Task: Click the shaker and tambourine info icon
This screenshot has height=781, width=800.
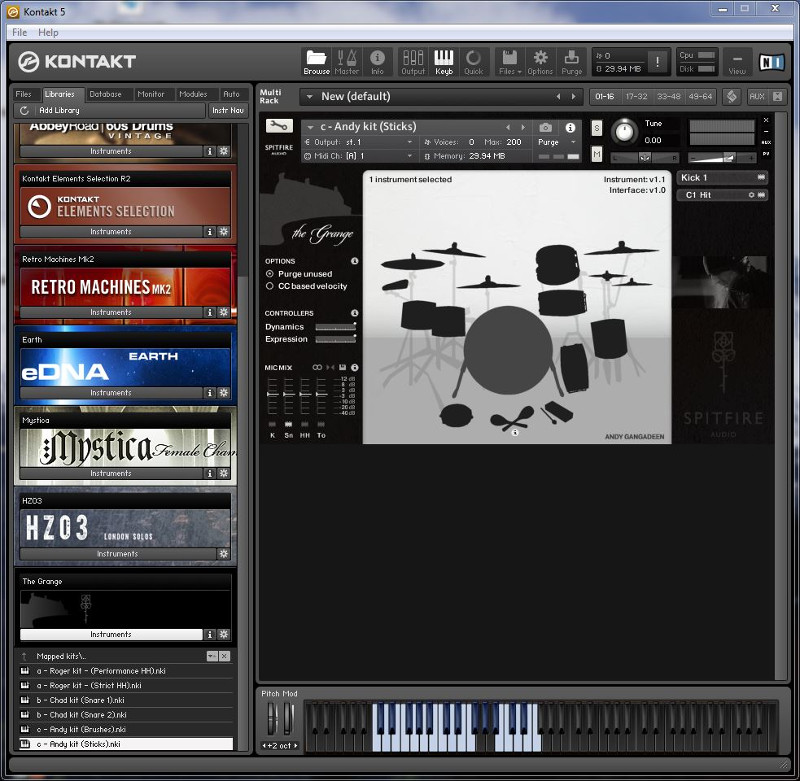Action: click(515, 432)
